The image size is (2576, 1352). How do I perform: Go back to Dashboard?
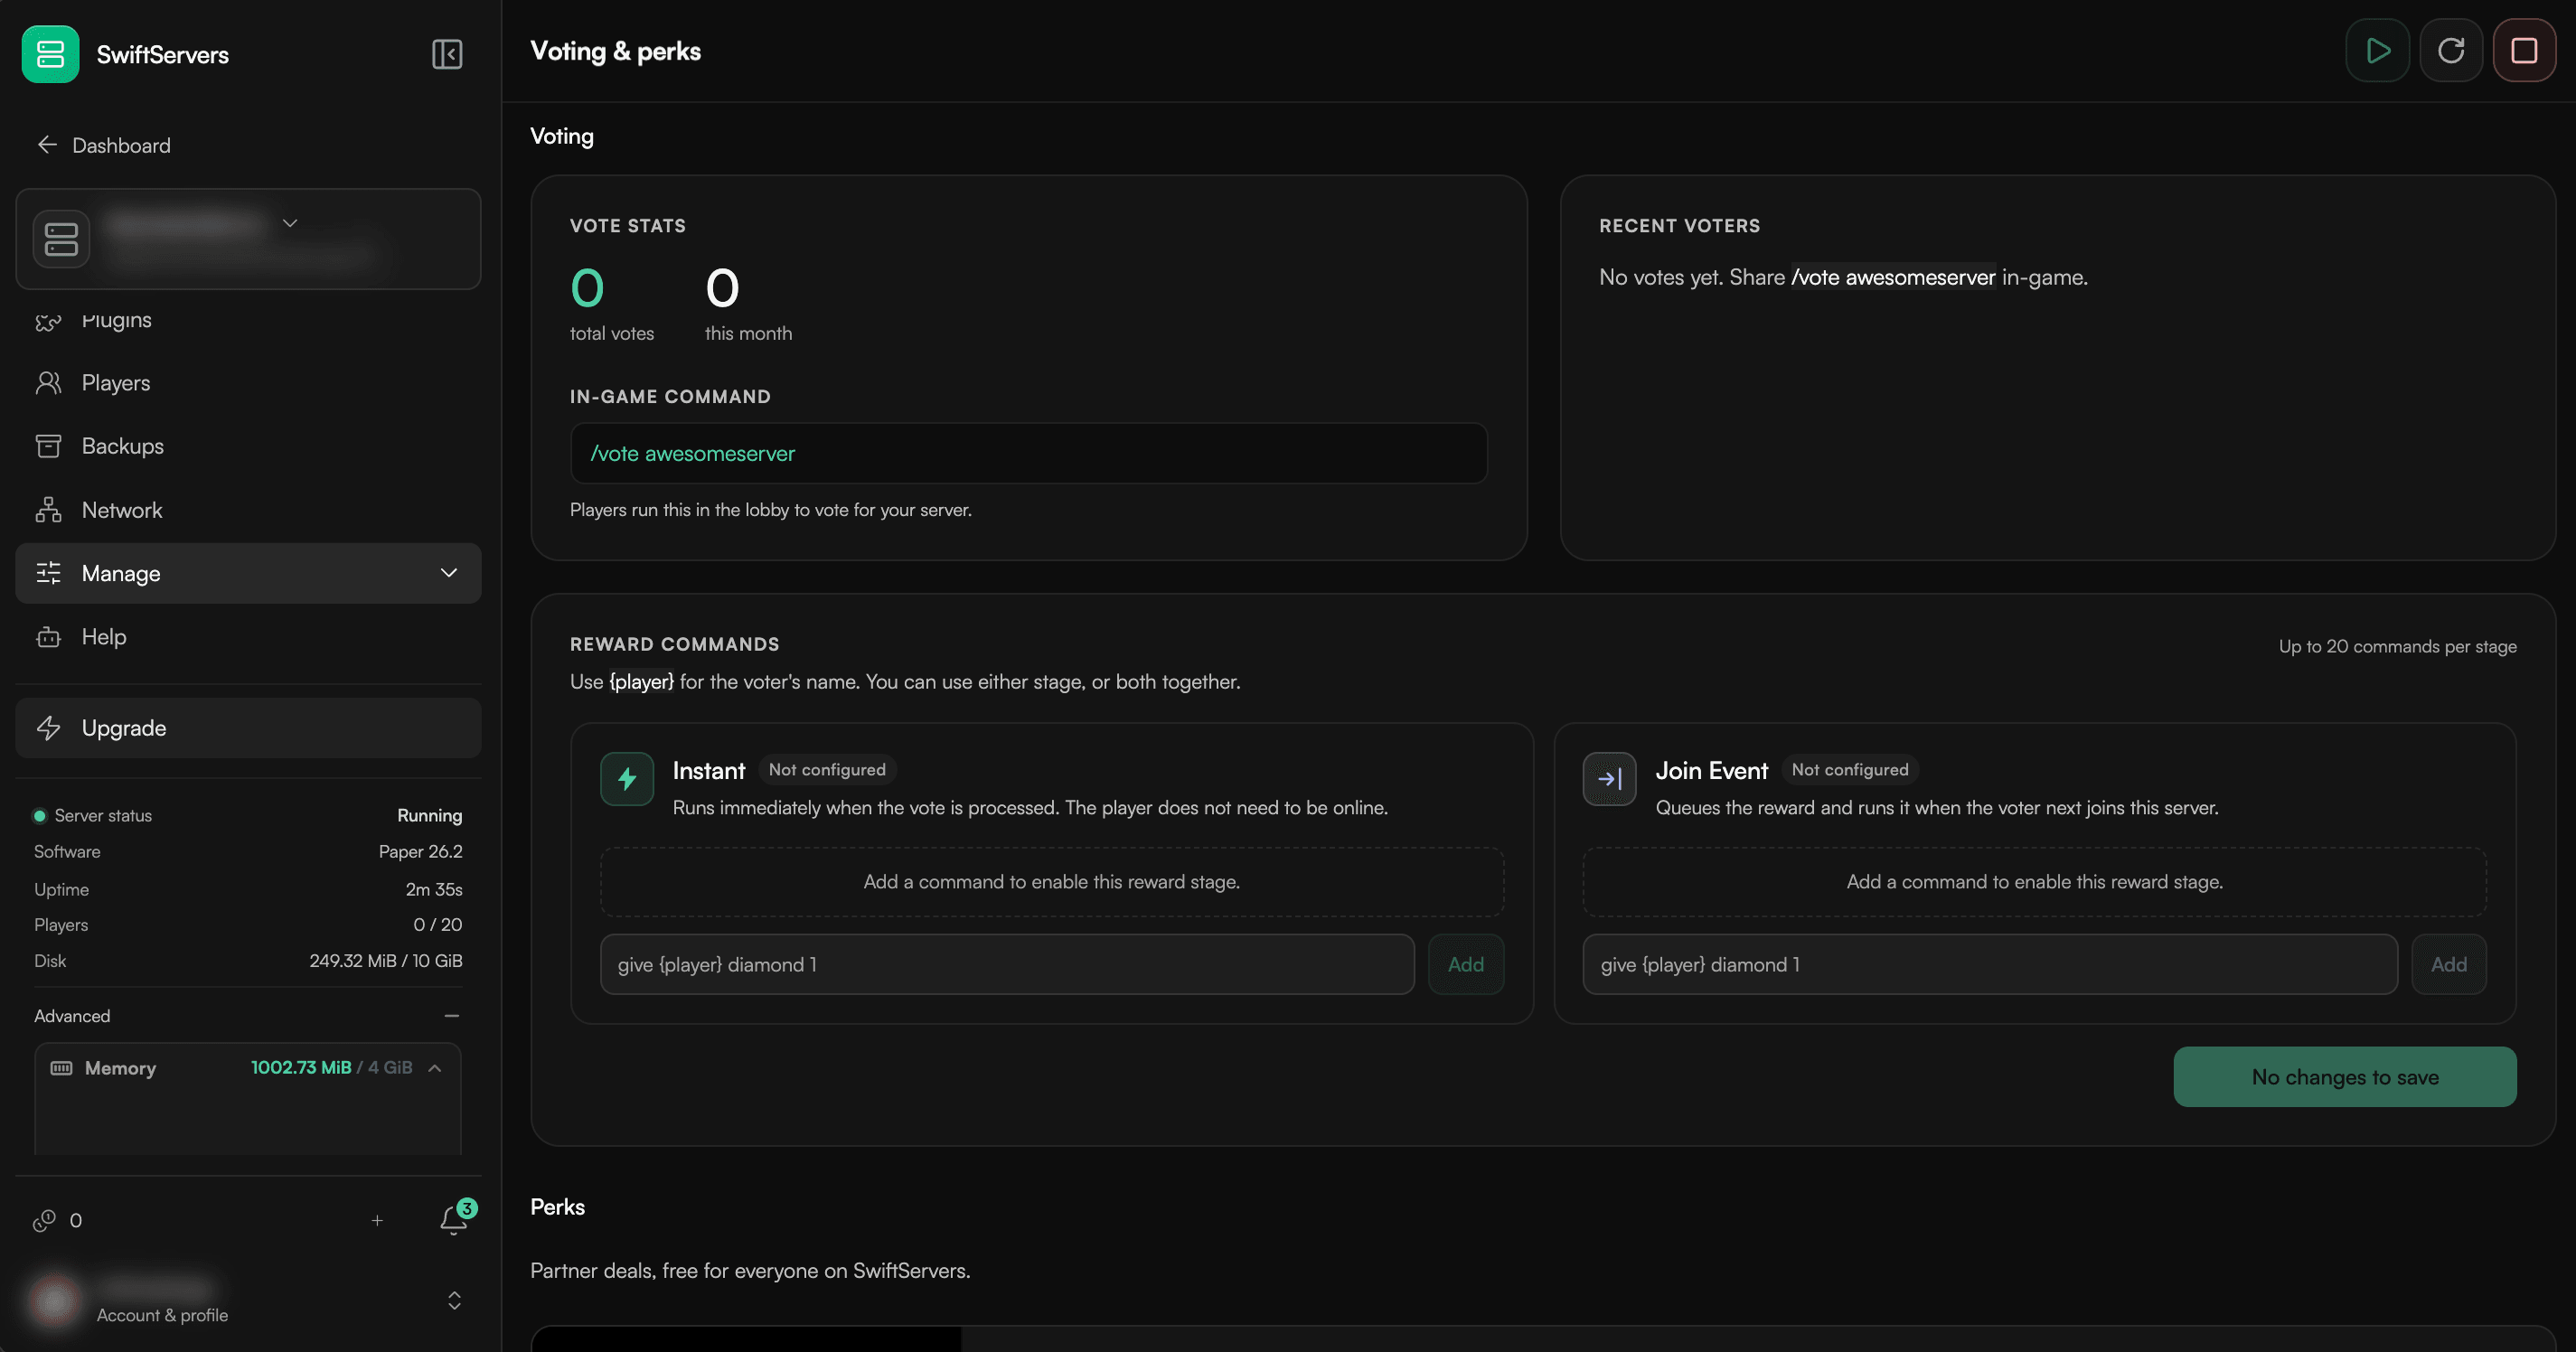[103, 145]
